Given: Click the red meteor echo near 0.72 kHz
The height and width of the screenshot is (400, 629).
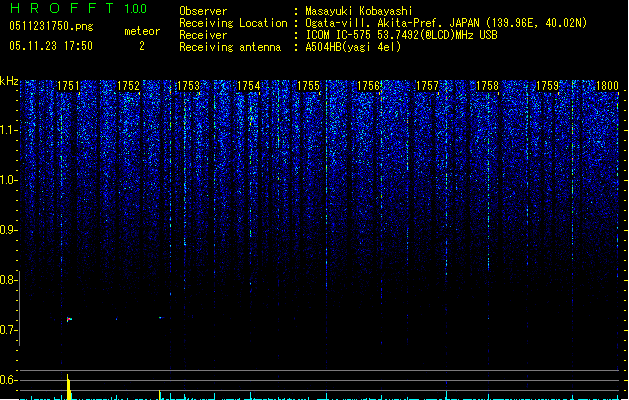Looking at the screenshot, I should pyautogui.click(x=68, y=319).
